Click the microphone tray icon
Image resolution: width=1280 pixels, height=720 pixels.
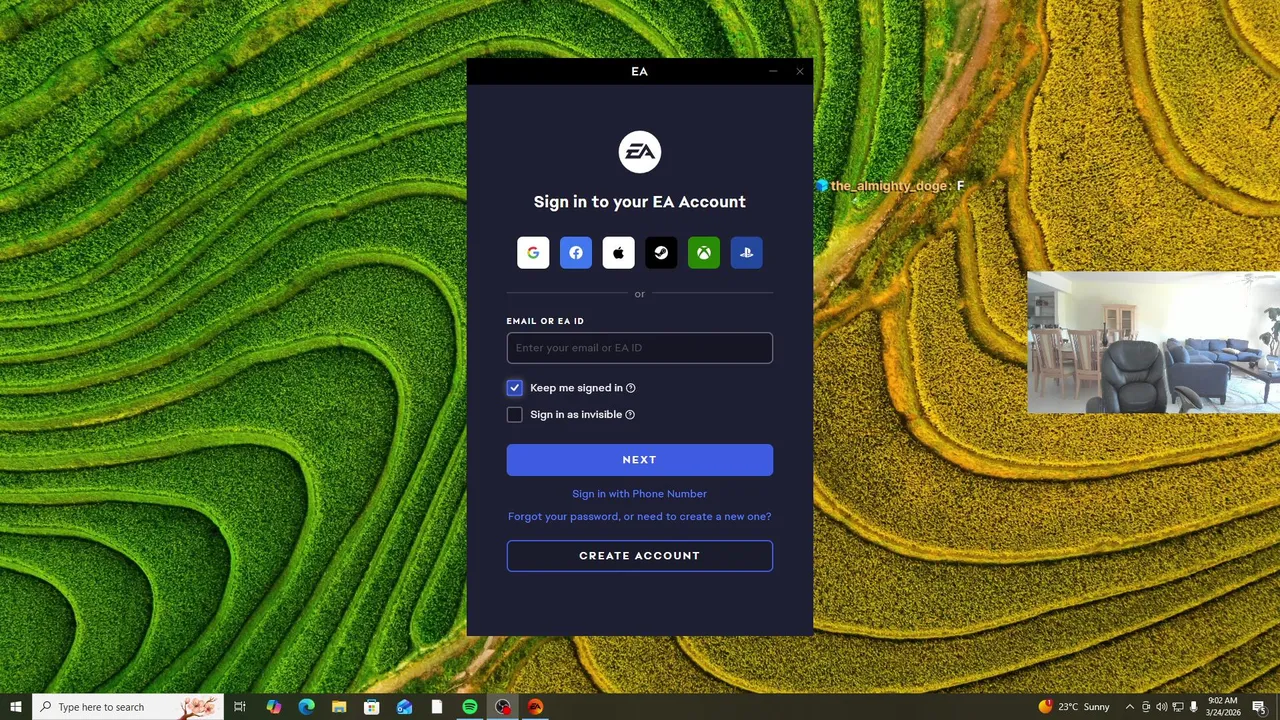[x=1193, y=707]
